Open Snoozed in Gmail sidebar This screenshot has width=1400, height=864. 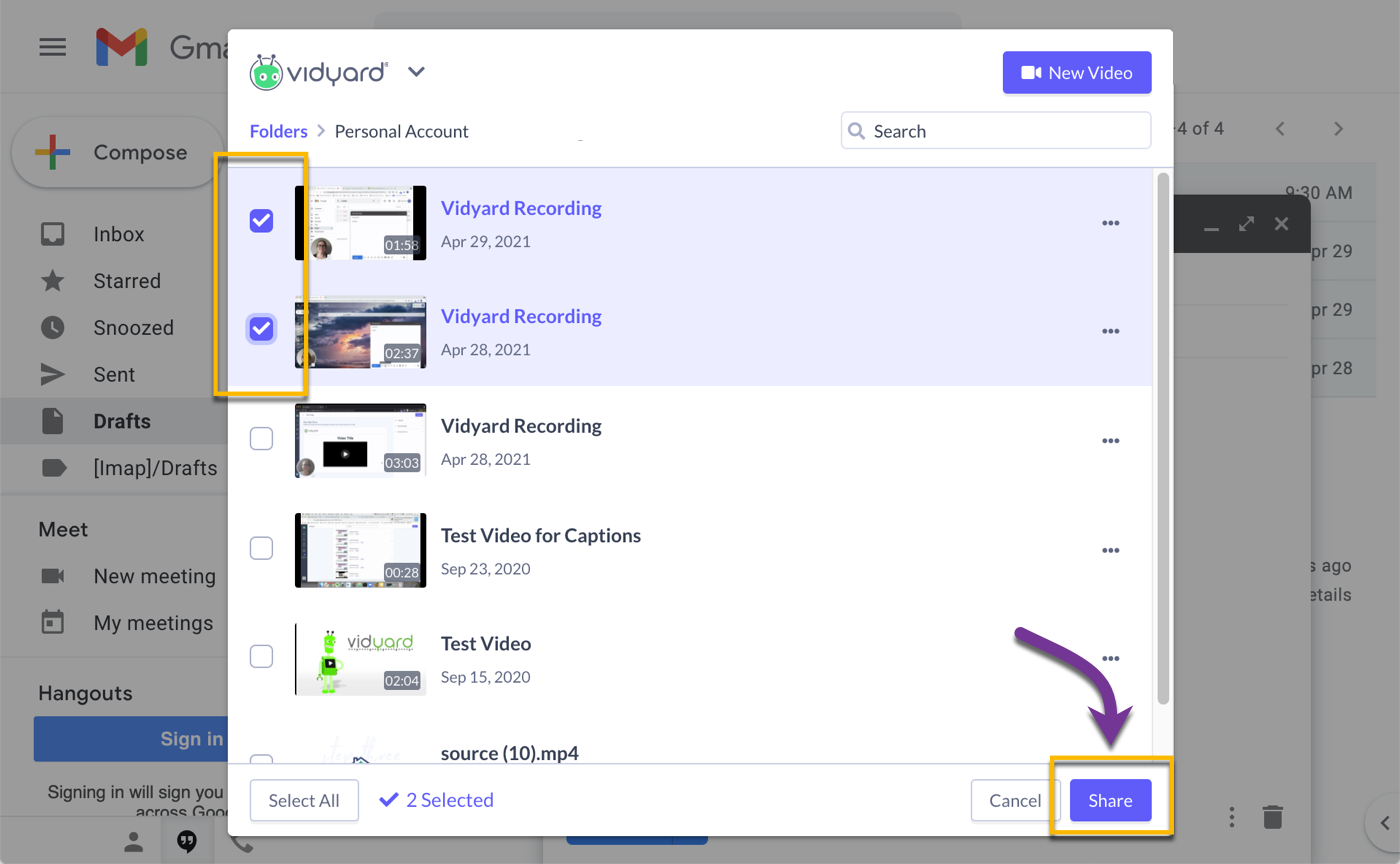click(x=134, y=328)
